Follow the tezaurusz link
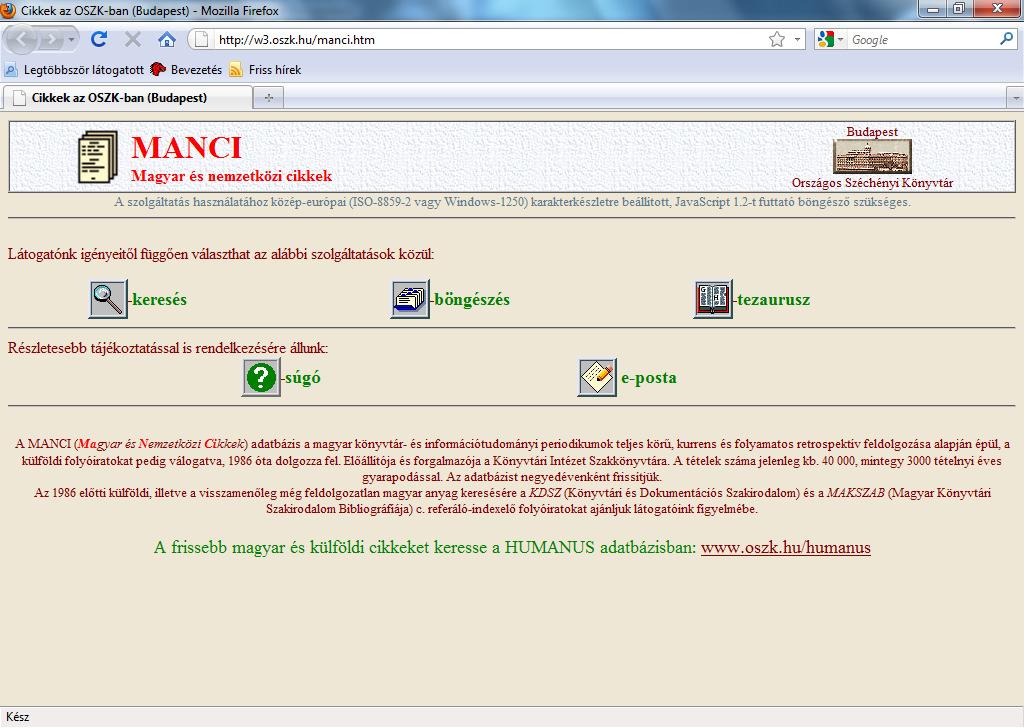The image size is (1024, 728). (x=774, y=300)
